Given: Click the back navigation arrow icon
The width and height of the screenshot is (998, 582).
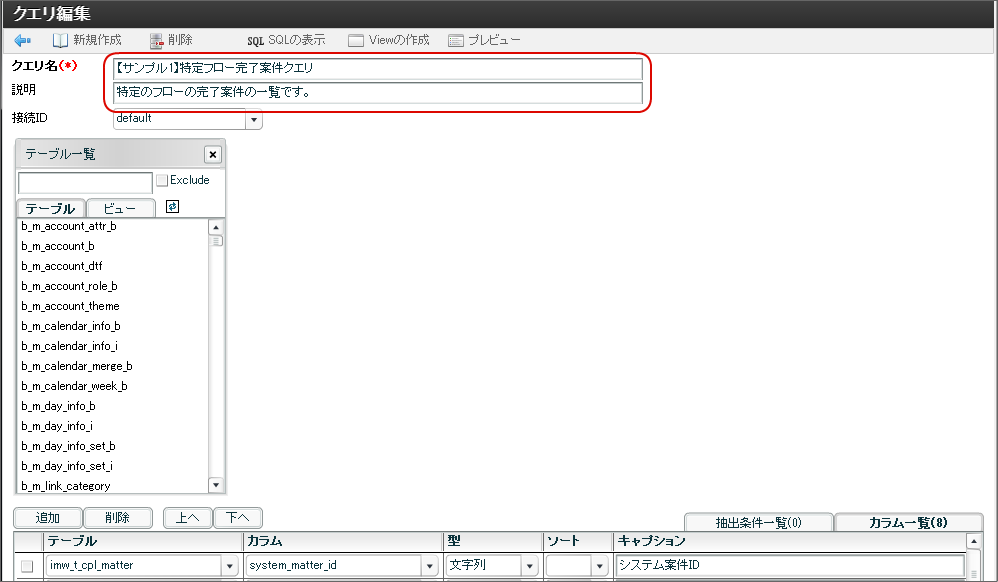Looking at the screenshot, I should 22,40.
